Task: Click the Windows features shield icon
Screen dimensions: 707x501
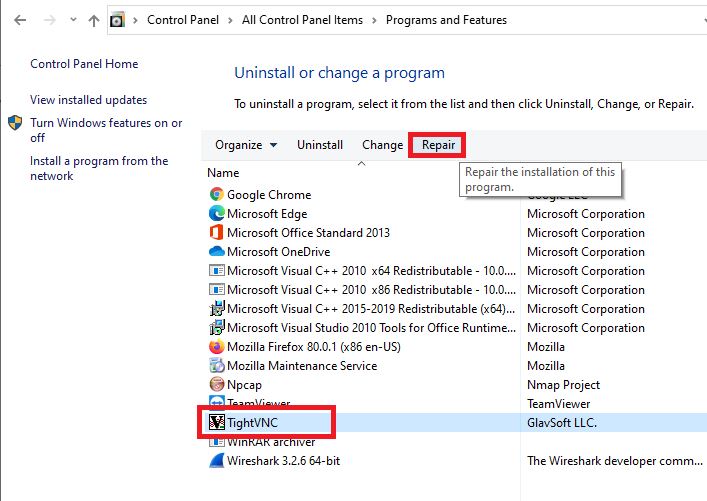Action: click(x=15, y=123)
